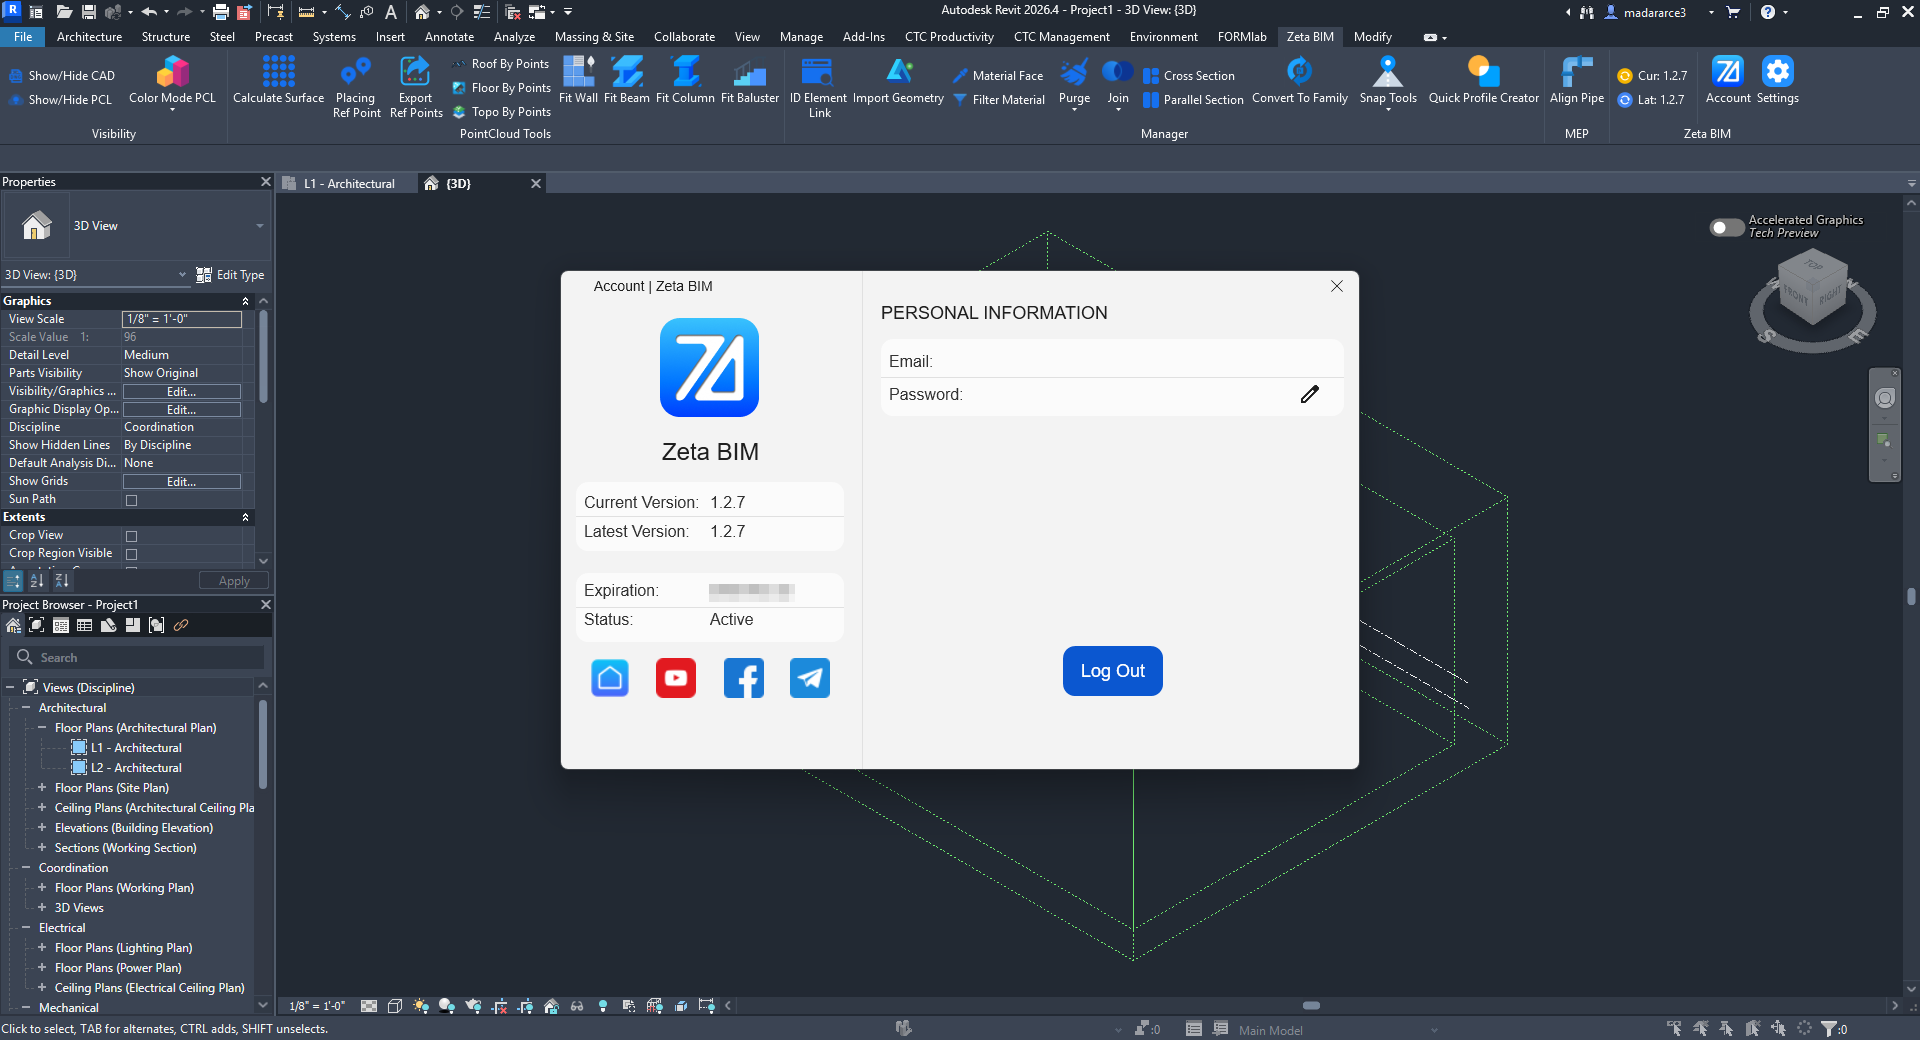Click Edit for Visibility/Graphics overrides
The image size is (1920, 1040).
tap(181, 392)
